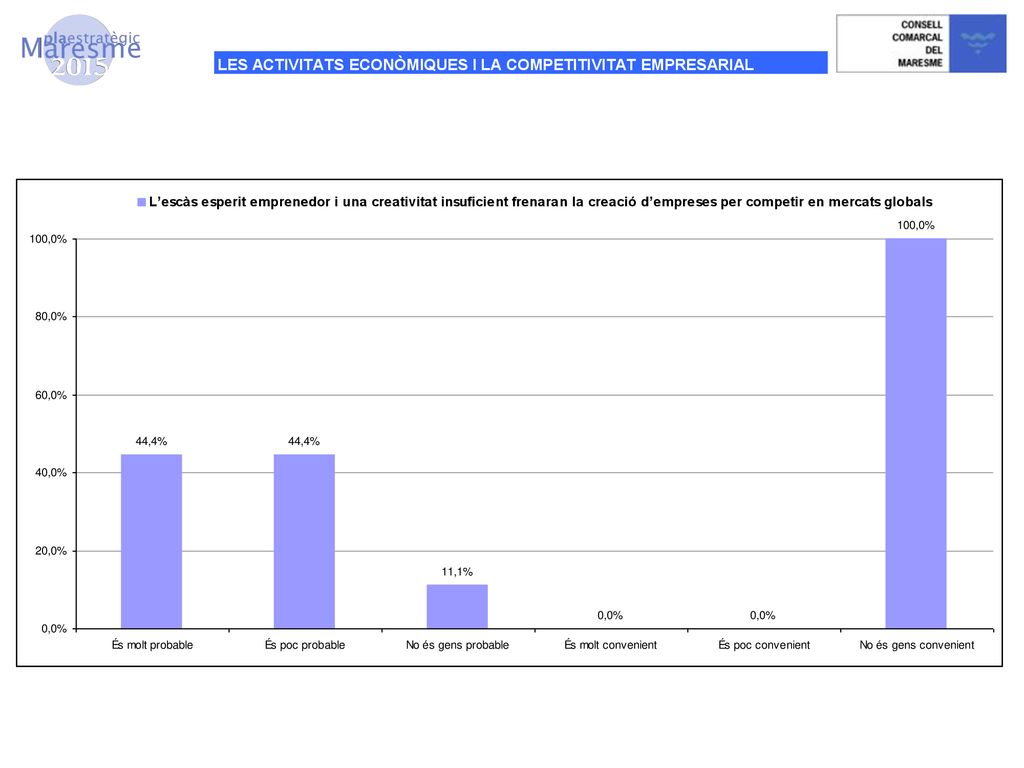
Task: Click the 80,0% y-axis tick label
Action: pos(51,317)
